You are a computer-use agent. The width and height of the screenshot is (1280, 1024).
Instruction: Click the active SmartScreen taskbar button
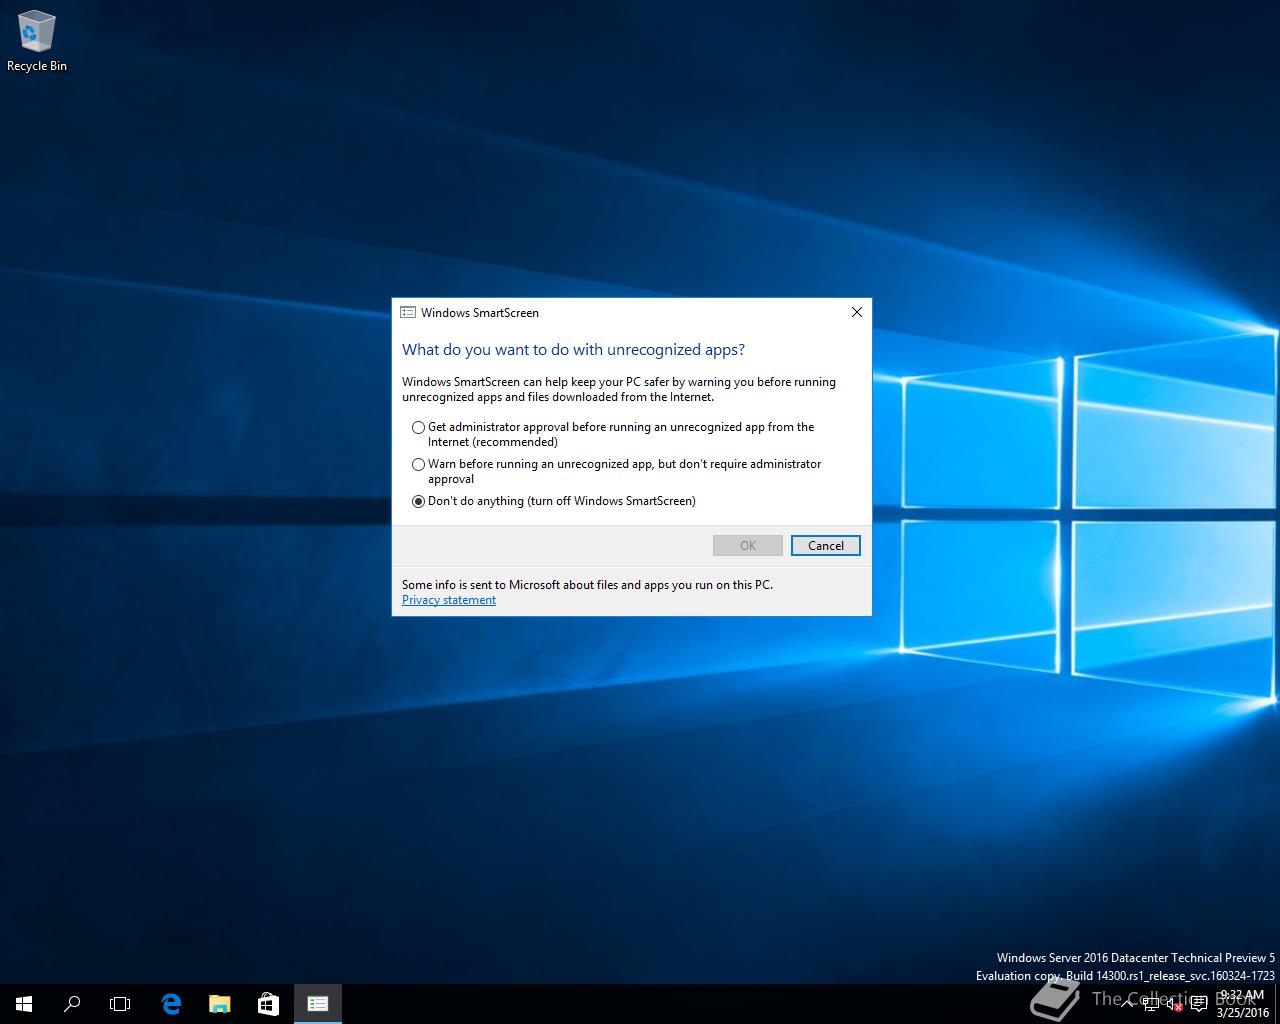(318, 1004)
